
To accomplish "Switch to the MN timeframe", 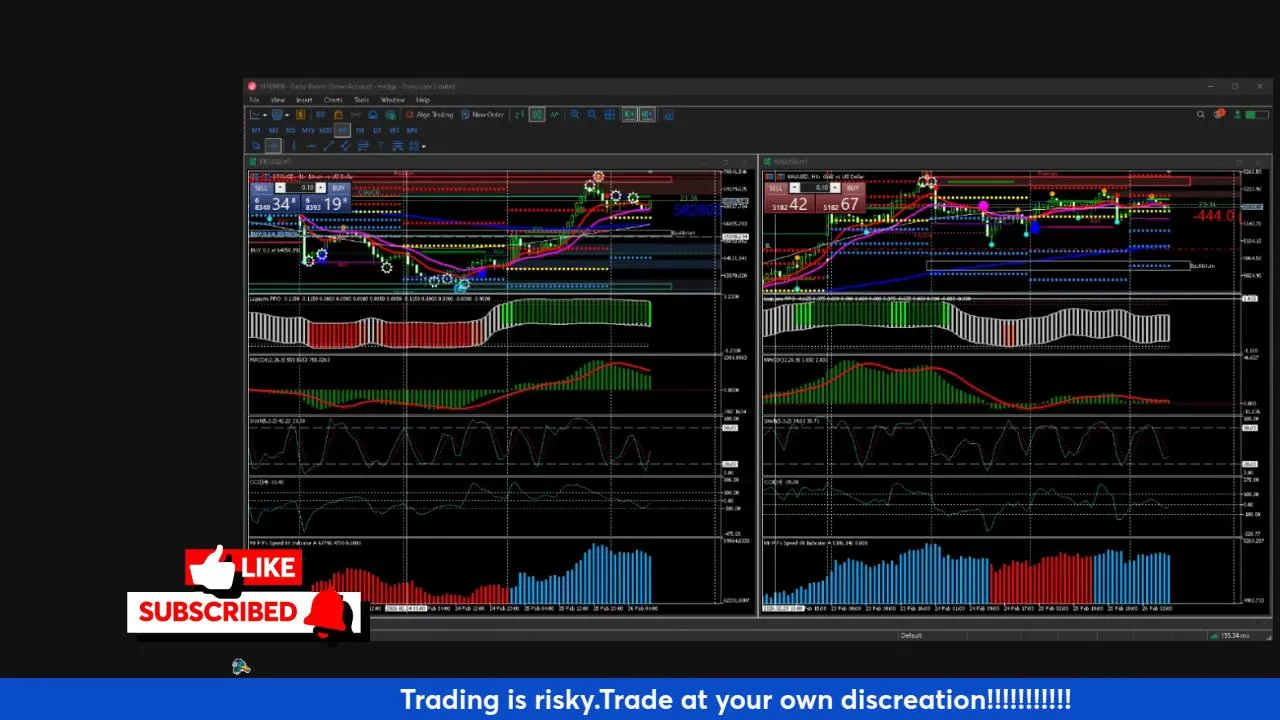I will (x=411, y=131).
